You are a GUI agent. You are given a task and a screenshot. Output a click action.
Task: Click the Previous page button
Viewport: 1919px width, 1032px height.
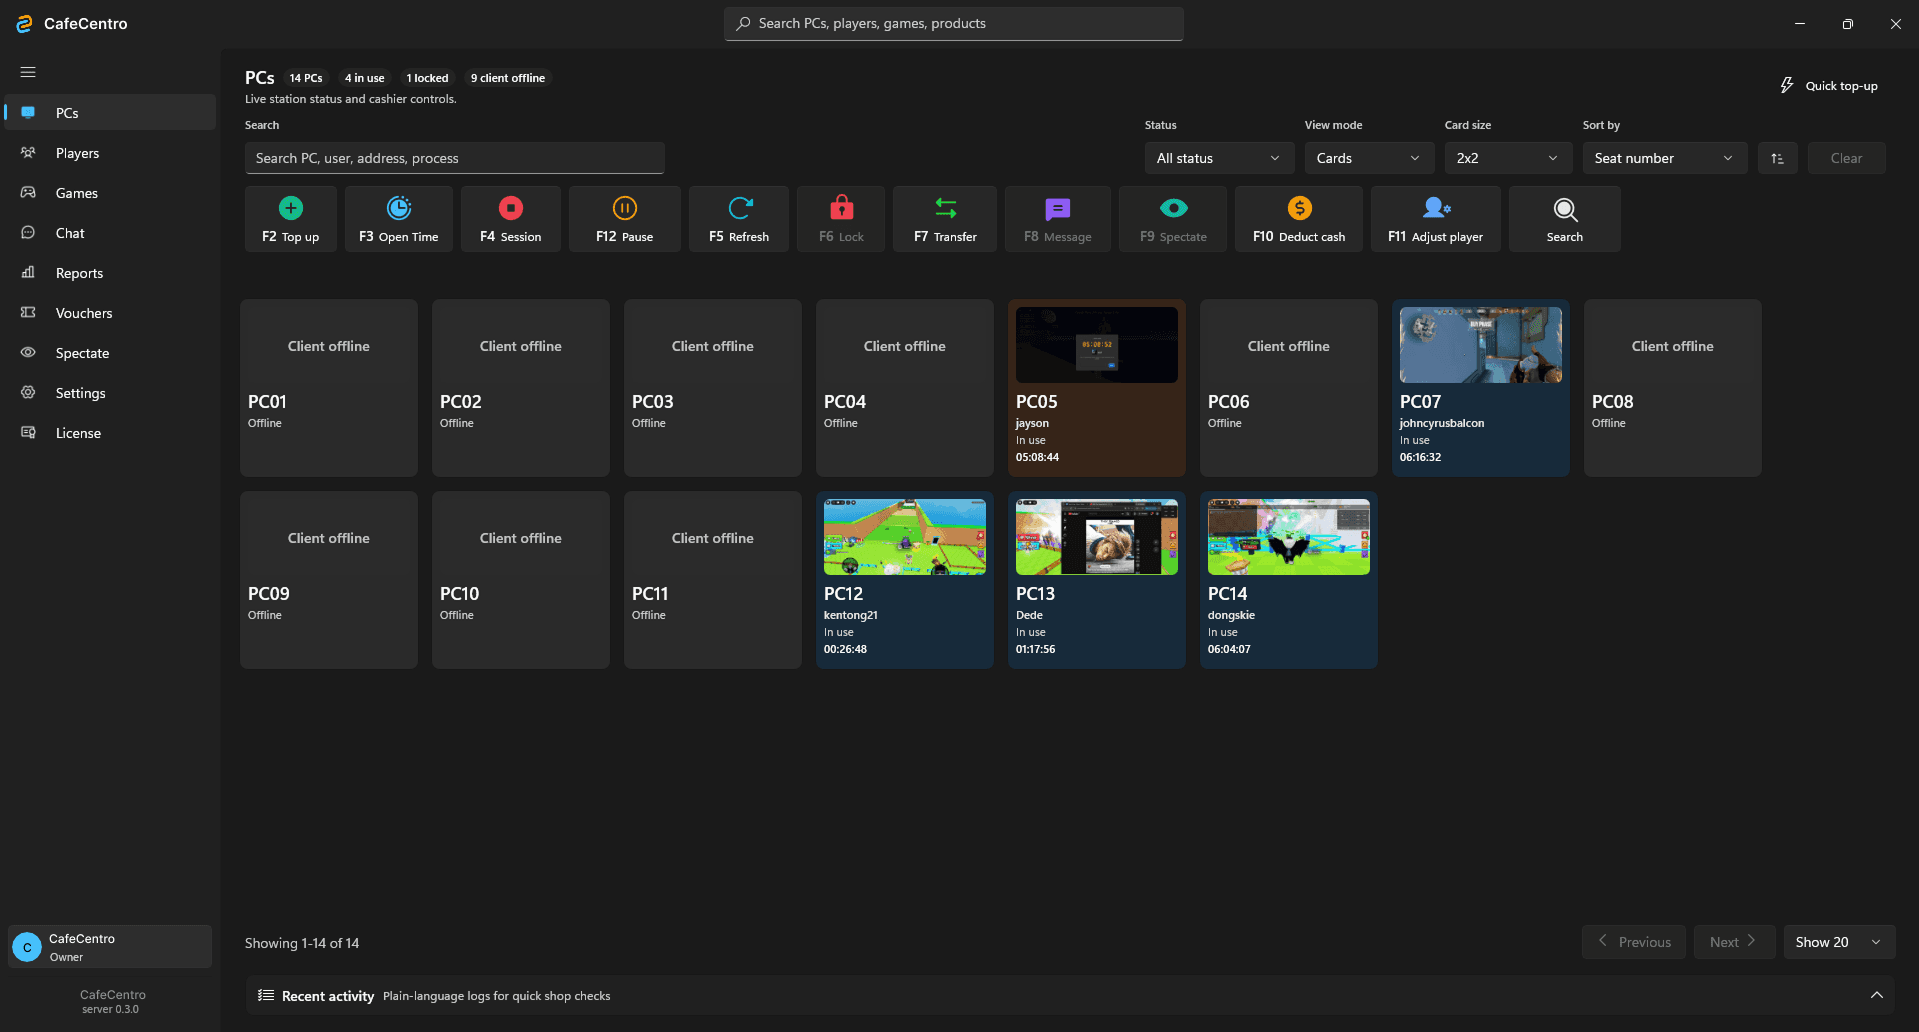(1634, 942)
